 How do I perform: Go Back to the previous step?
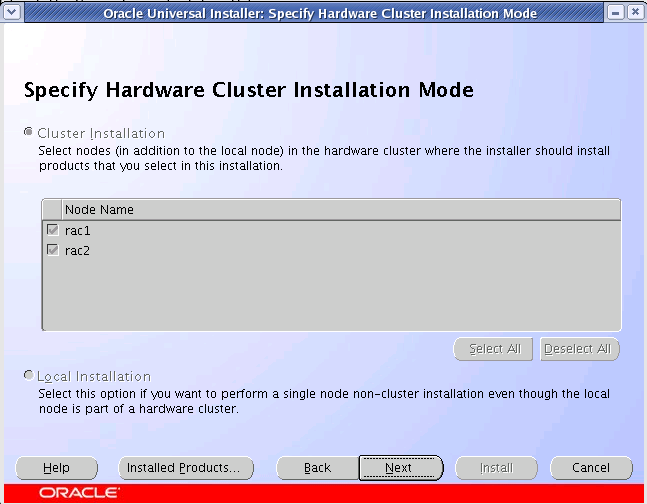(318, 468)
